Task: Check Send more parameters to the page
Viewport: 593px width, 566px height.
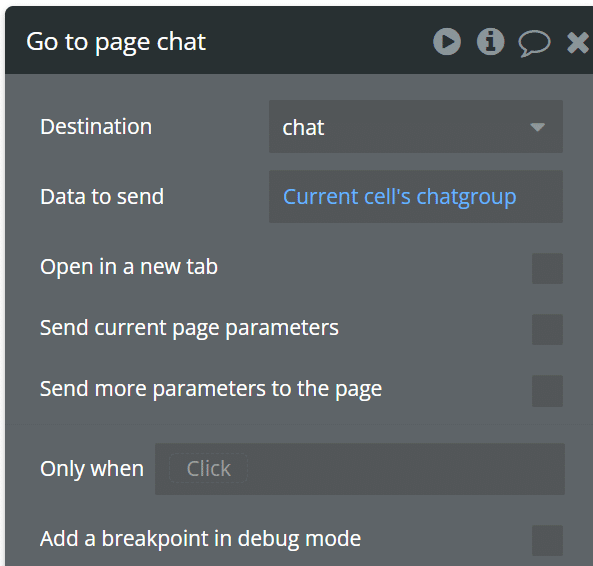Action: coord(547,391)
